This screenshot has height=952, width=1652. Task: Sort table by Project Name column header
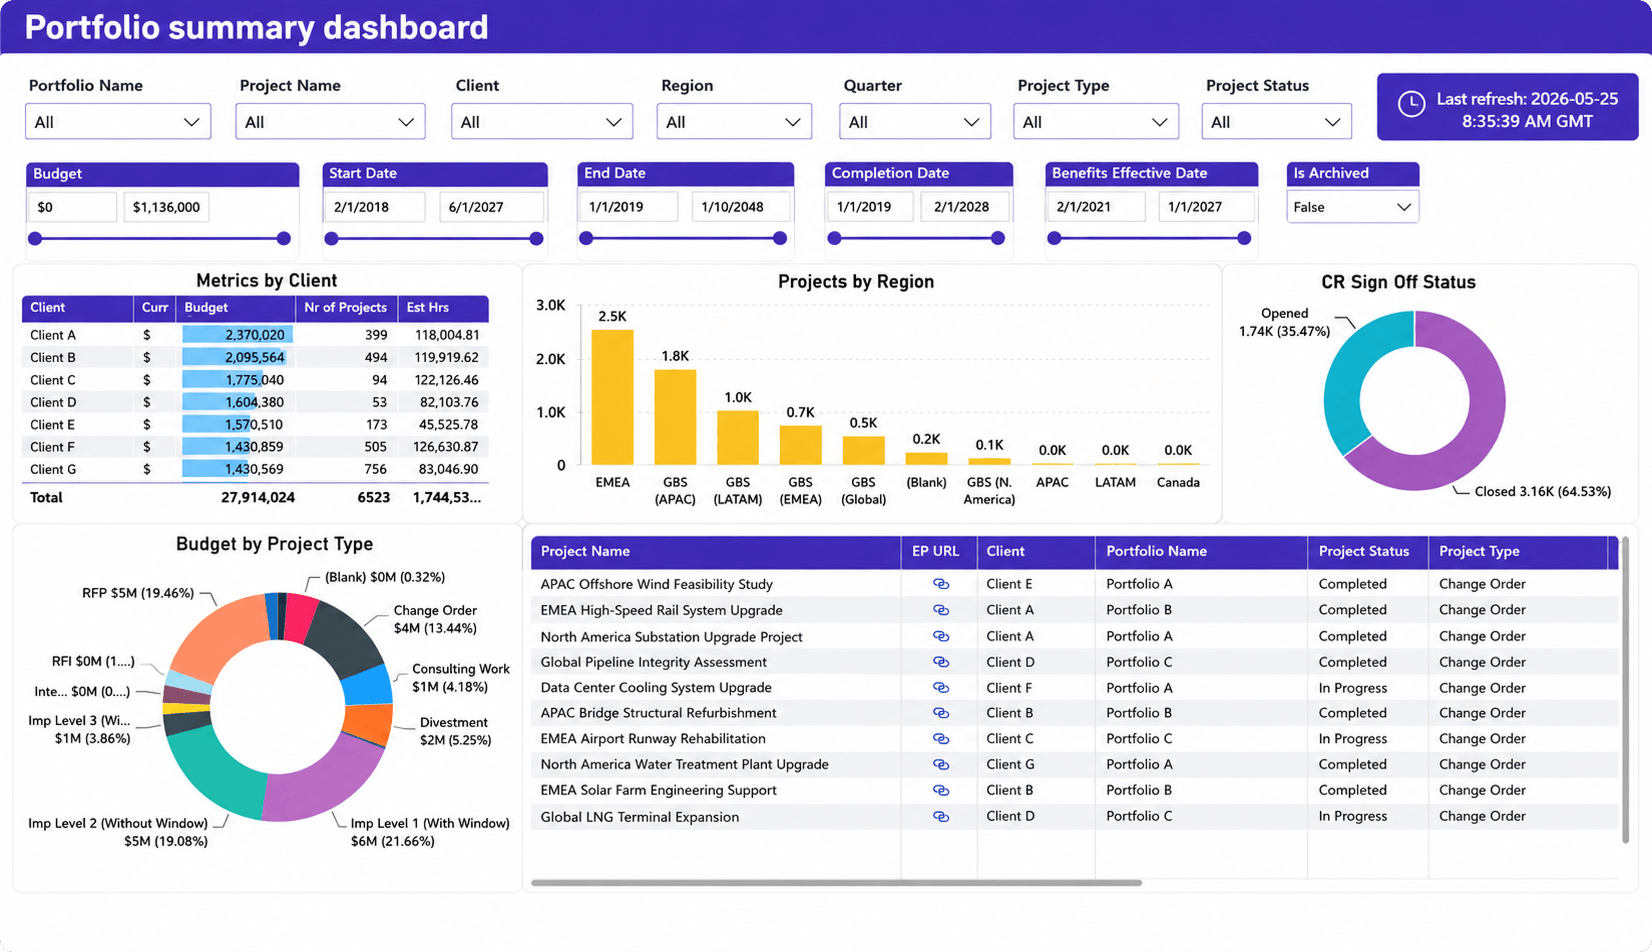point(585,551)
